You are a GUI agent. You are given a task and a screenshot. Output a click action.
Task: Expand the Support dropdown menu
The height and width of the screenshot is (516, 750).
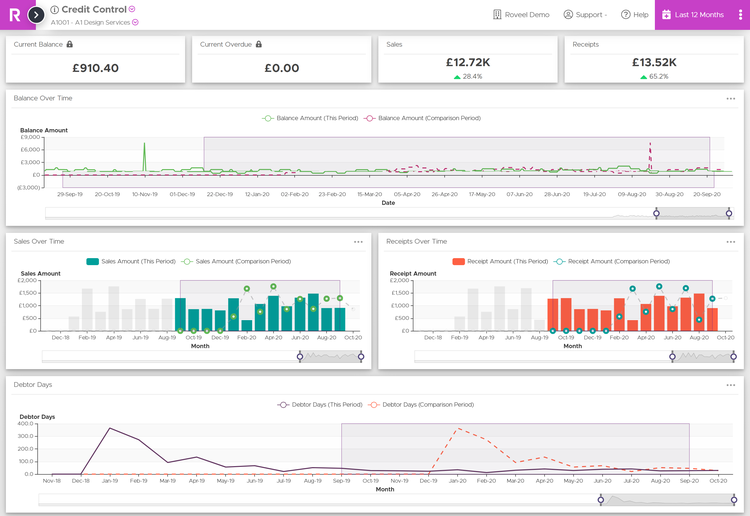(584, 15)
